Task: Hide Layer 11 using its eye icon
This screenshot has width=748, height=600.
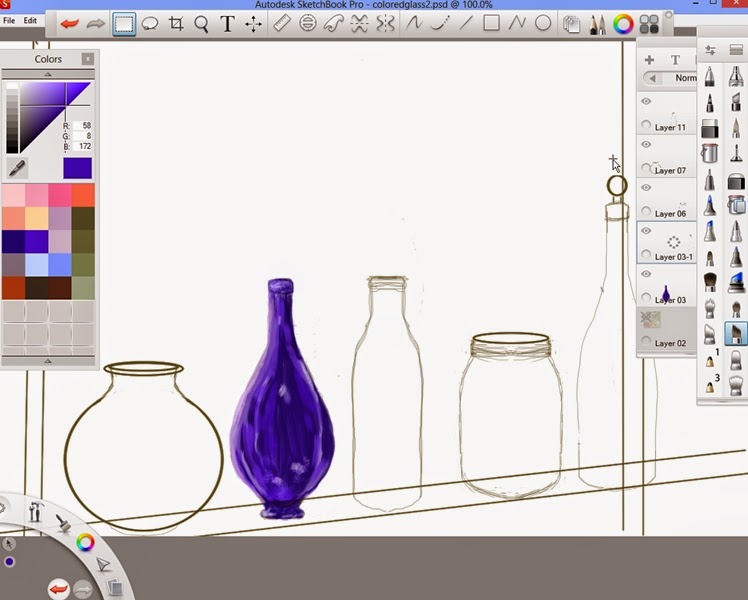Action: (x=646, y=101)
